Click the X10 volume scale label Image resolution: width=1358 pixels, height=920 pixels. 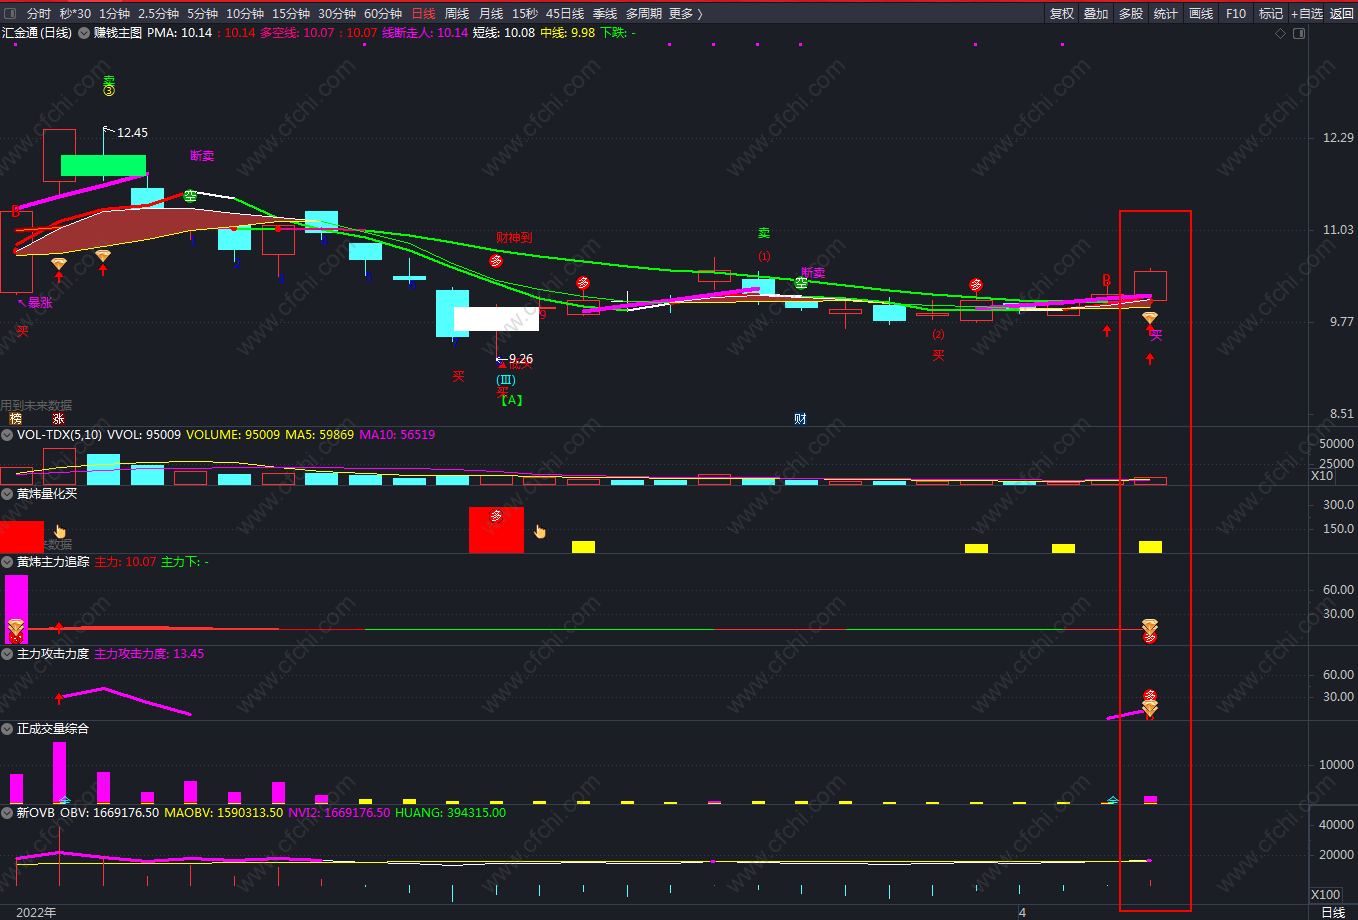[x=1323, y=476]
